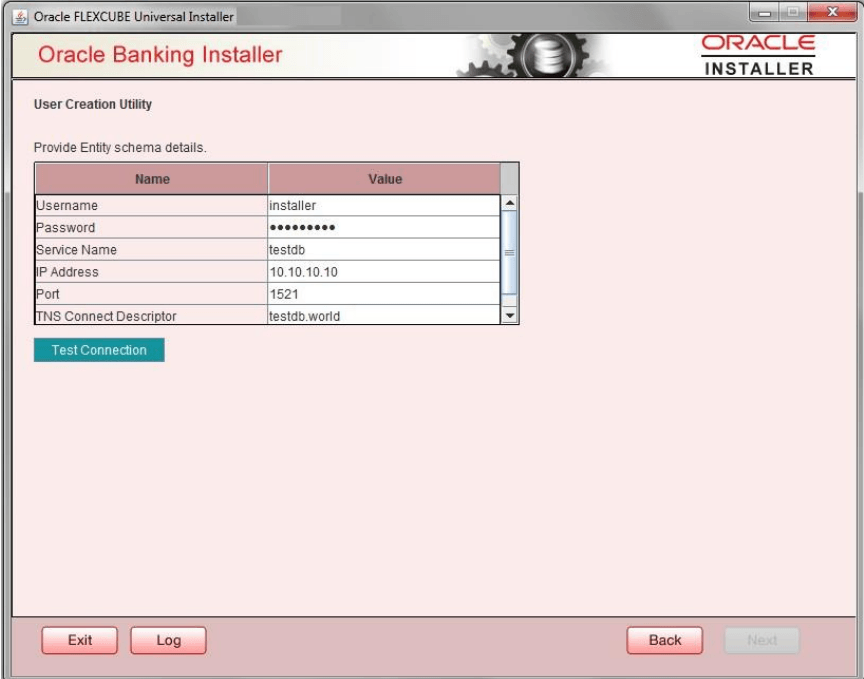Click the 'Username' name cell

click(152, 206)
